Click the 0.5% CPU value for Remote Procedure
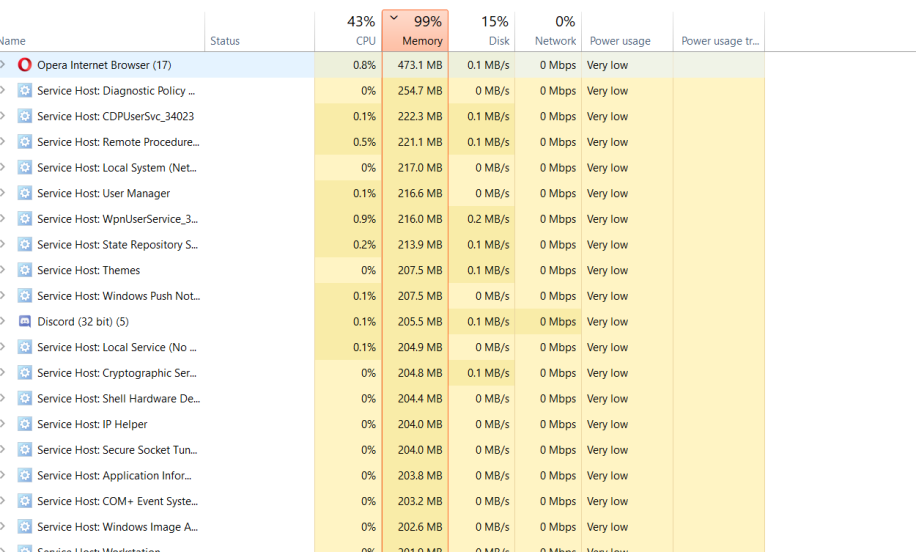The width and height of the screenshot is (916, 552). click(x=365, y=142)
